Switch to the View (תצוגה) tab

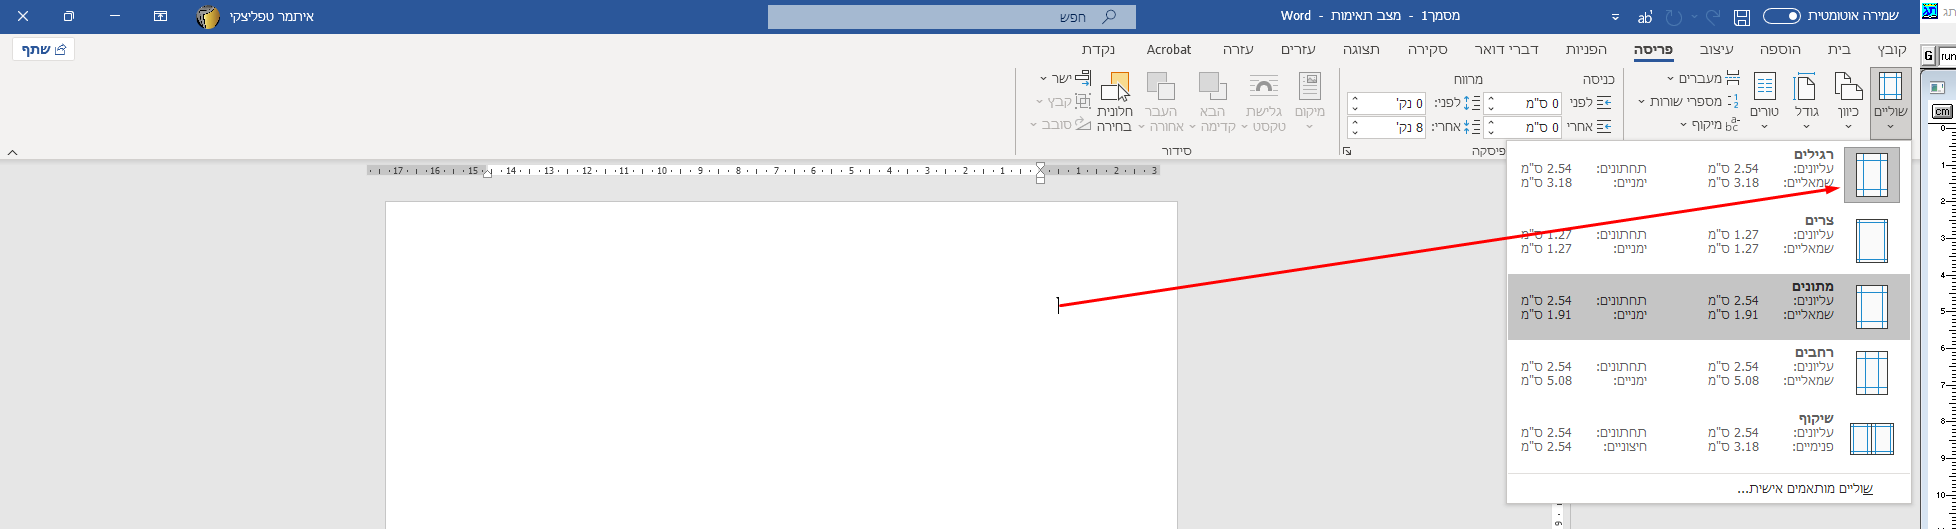(1362, 49)
